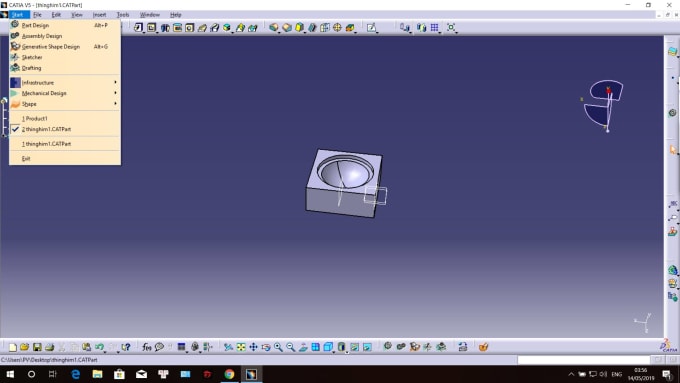
Task: Open the Pad sub-toolbar arrow
Action: pyautogui.click(x=143, y=32)
